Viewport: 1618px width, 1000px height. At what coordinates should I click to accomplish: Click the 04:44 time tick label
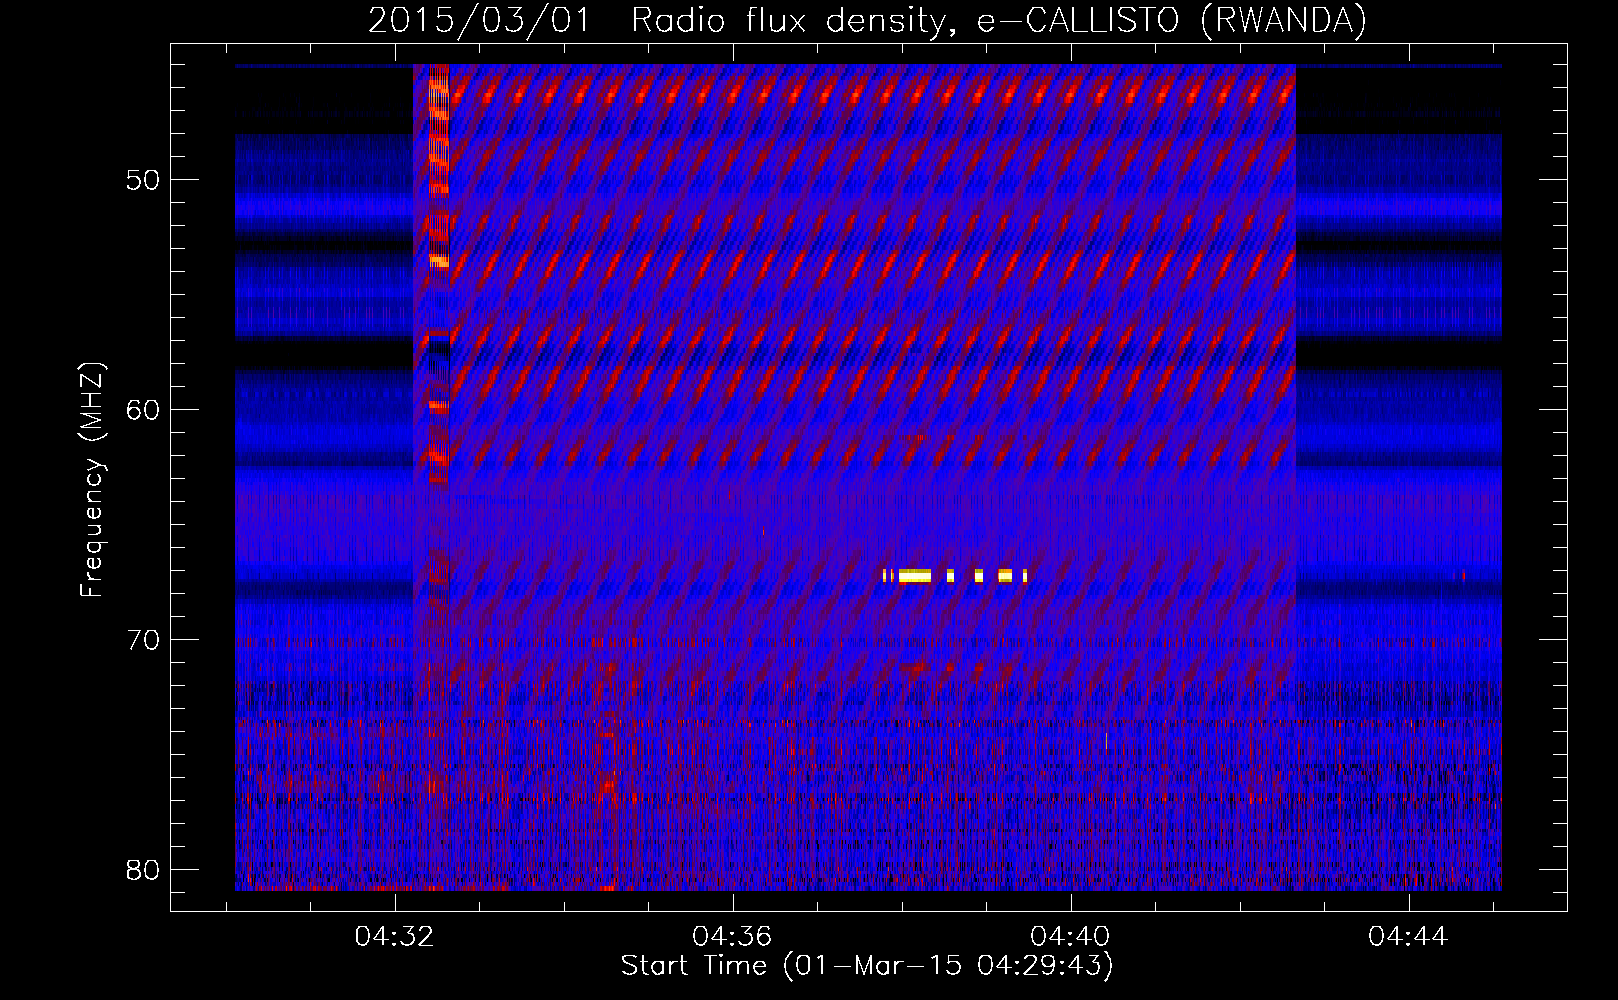[1408, 937]
